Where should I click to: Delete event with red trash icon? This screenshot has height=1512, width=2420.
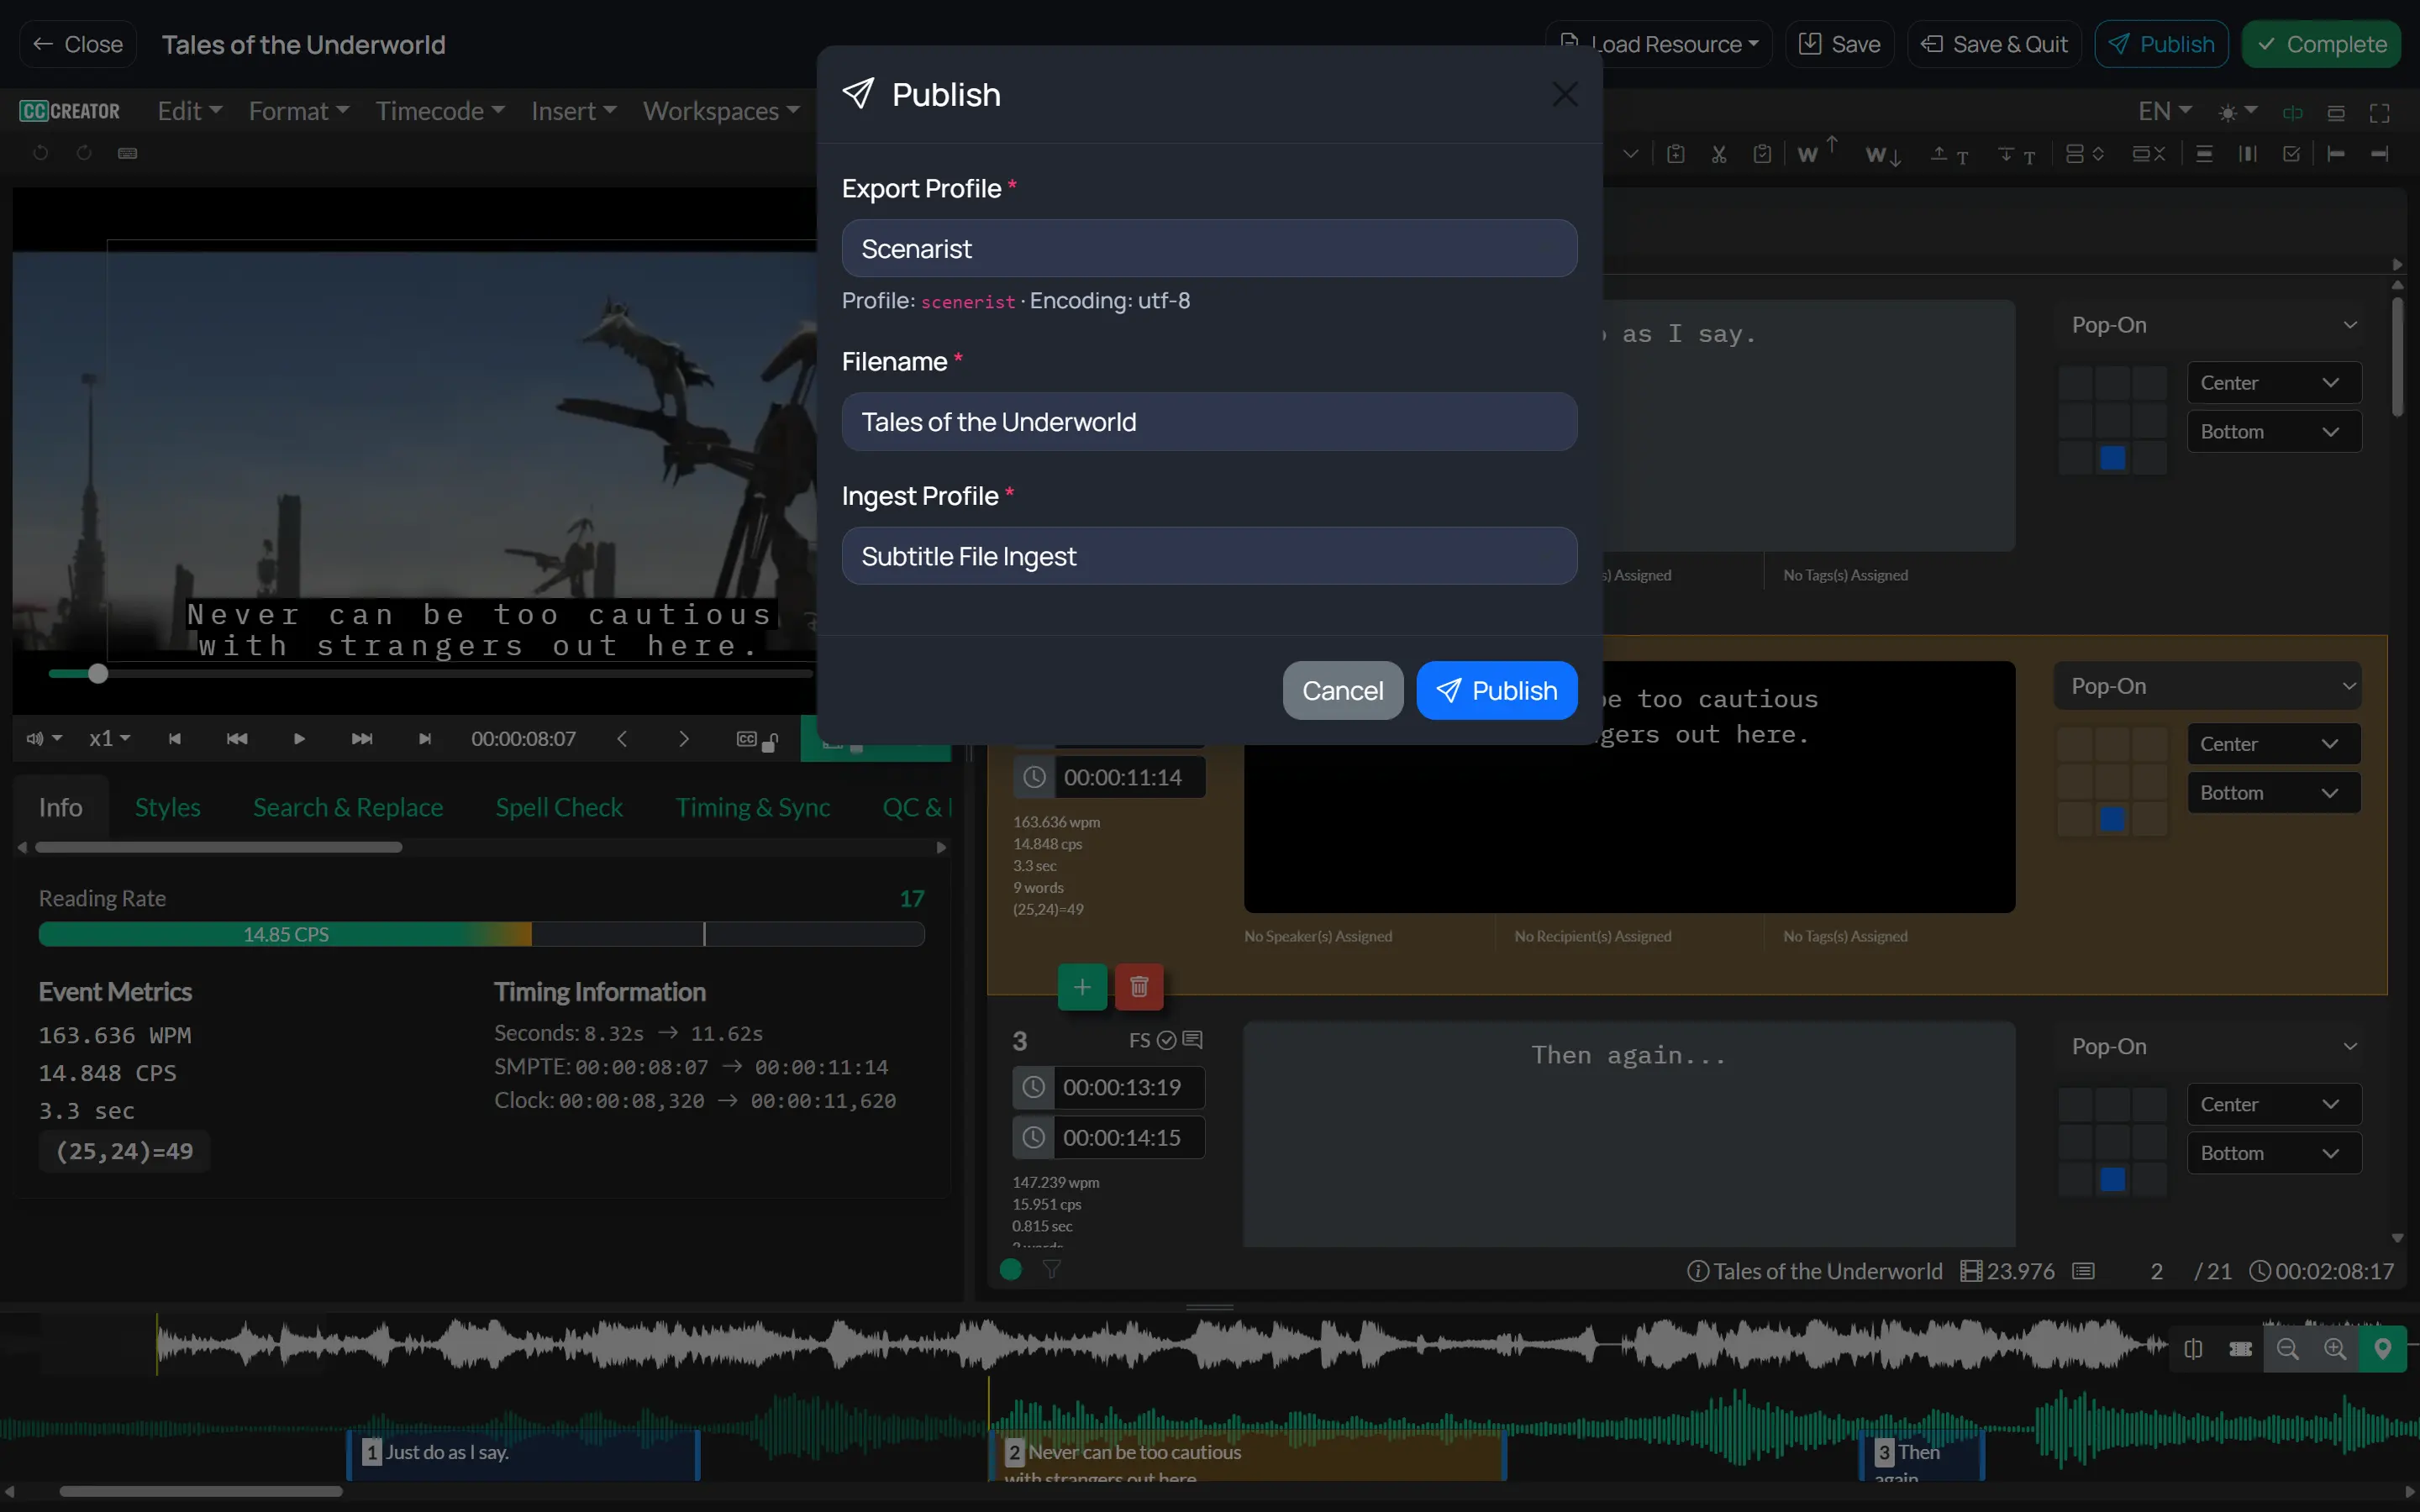click(1138, 987)
